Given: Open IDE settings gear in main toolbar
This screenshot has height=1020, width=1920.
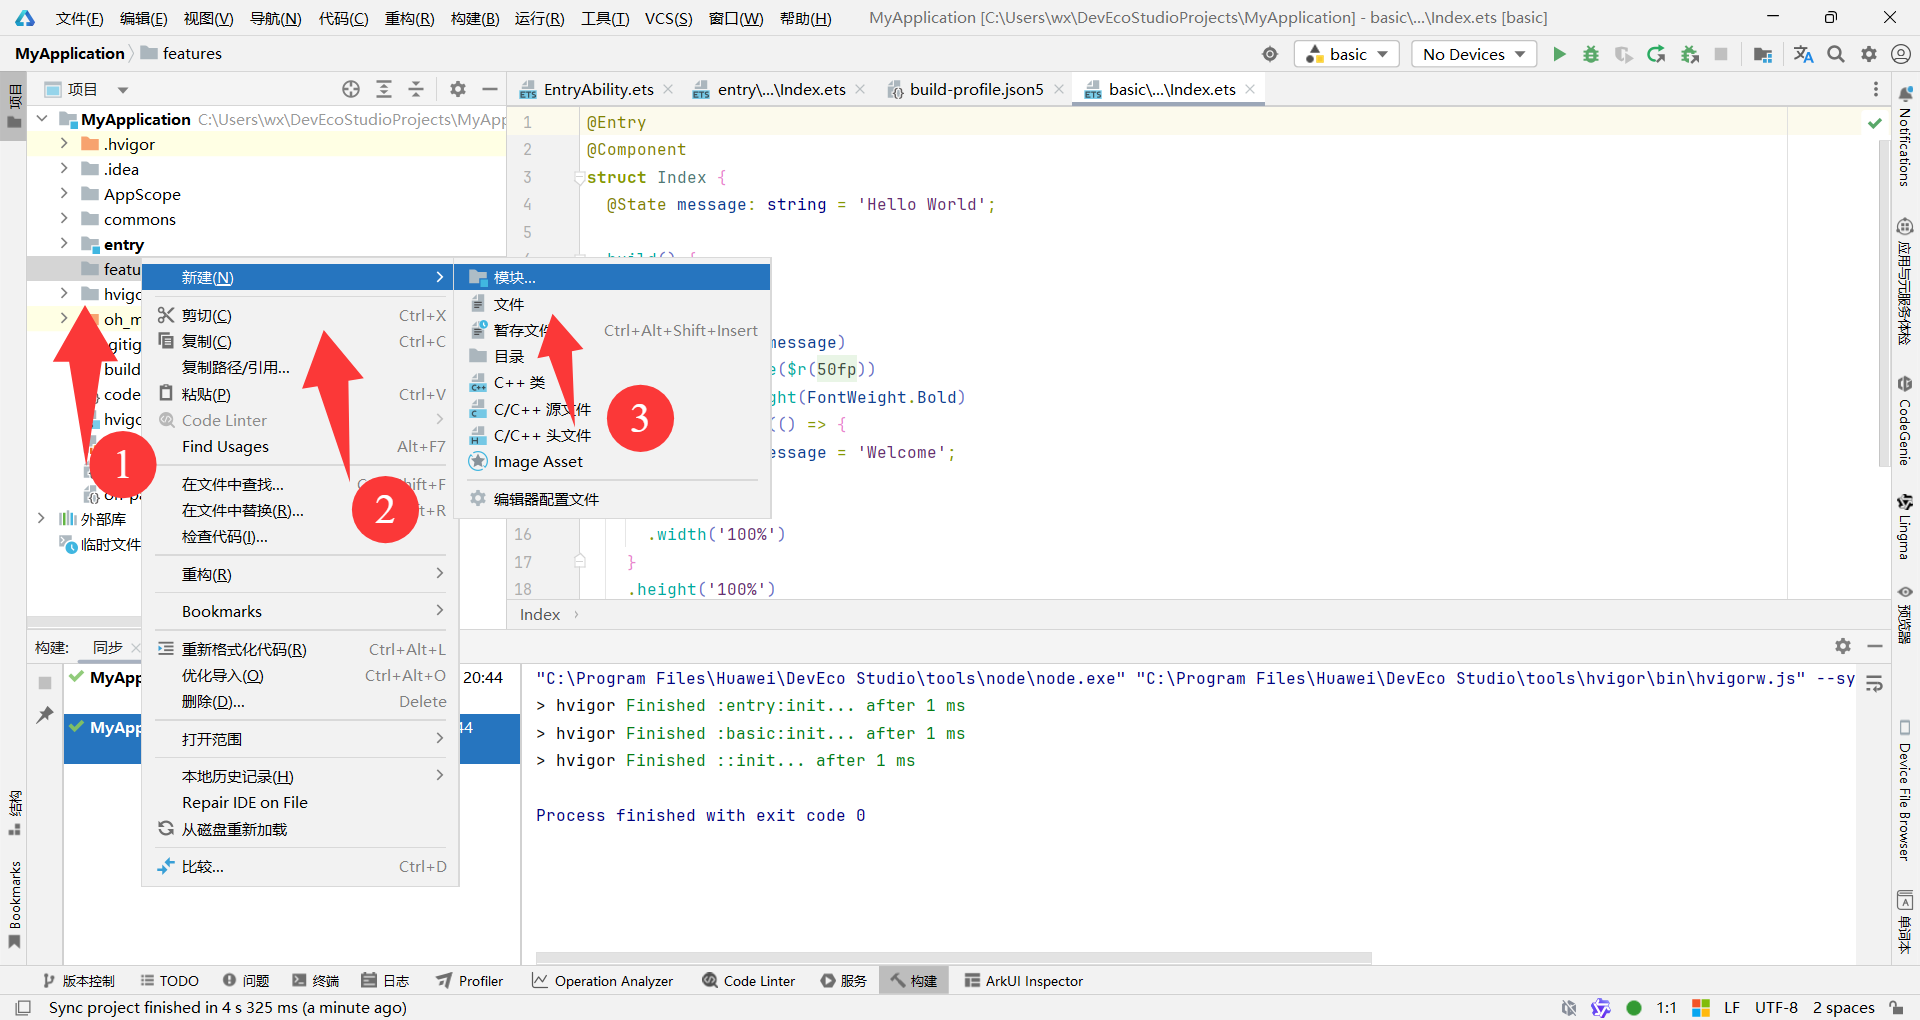Looking at the screenshot, I should point(1869,54).
